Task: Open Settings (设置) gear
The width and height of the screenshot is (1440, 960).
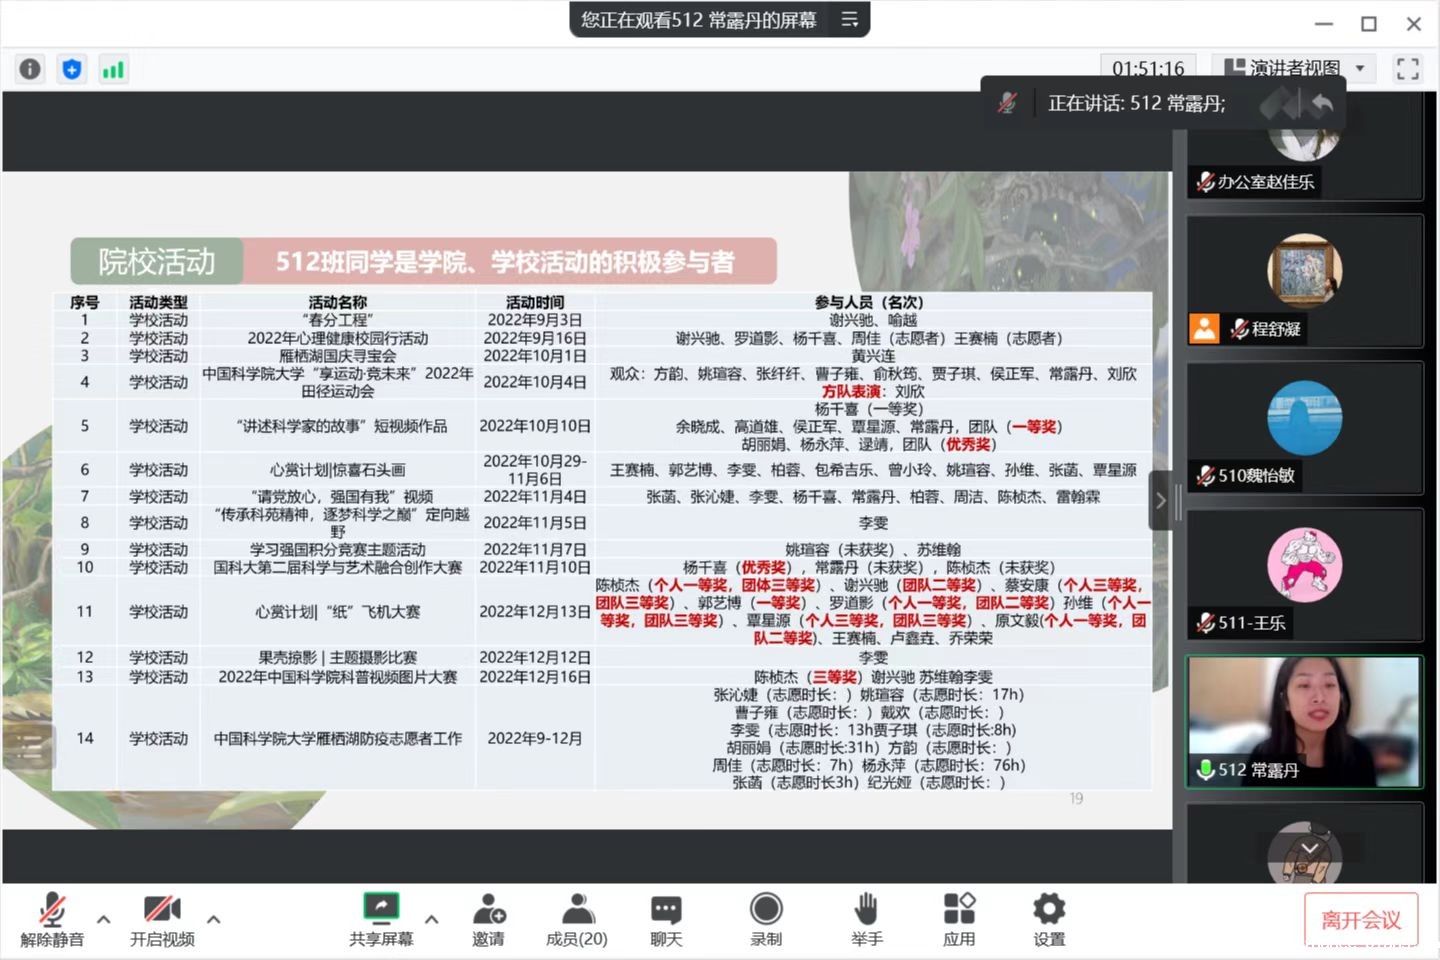Action: tap(1049, 919)
